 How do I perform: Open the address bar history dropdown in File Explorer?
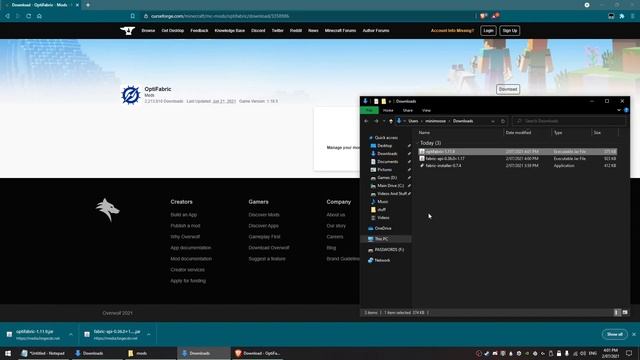pos(493,121)
